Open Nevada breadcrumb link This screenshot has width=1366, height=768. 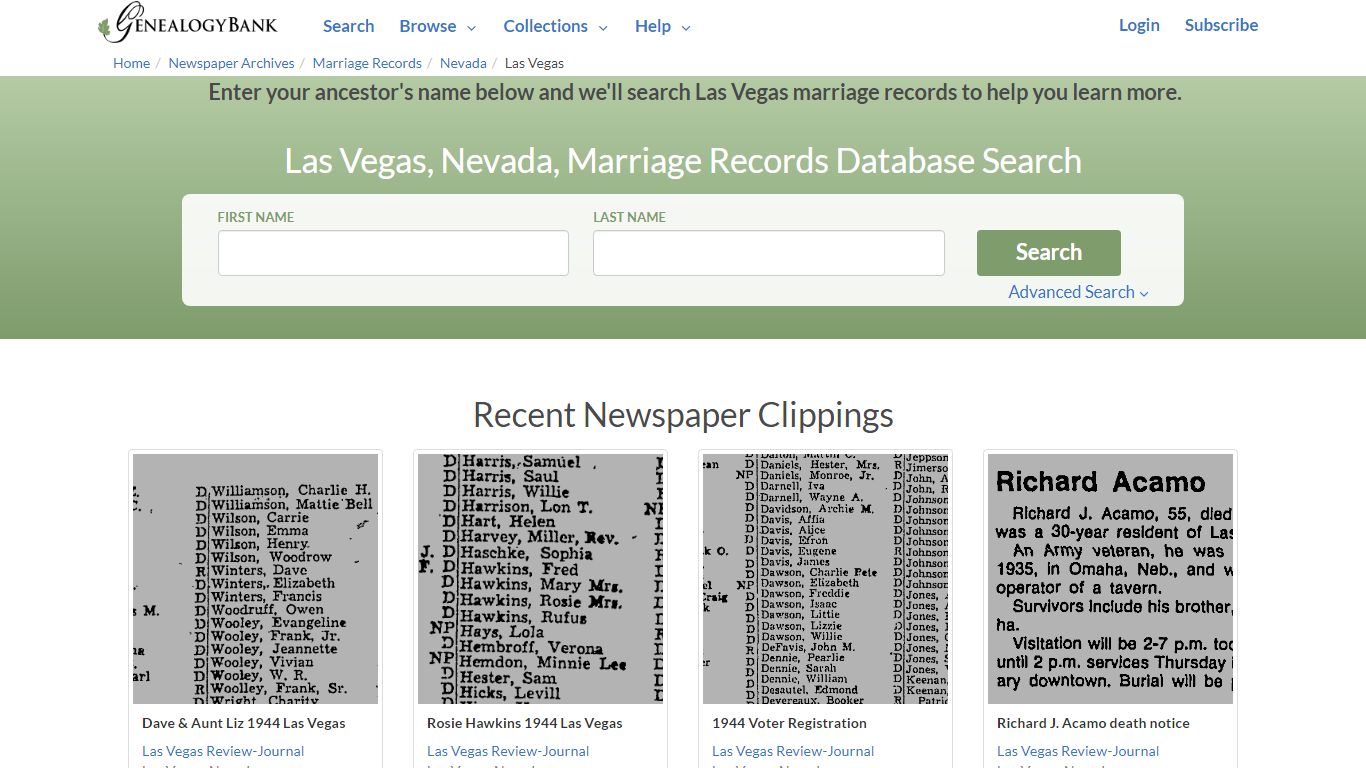463,63
